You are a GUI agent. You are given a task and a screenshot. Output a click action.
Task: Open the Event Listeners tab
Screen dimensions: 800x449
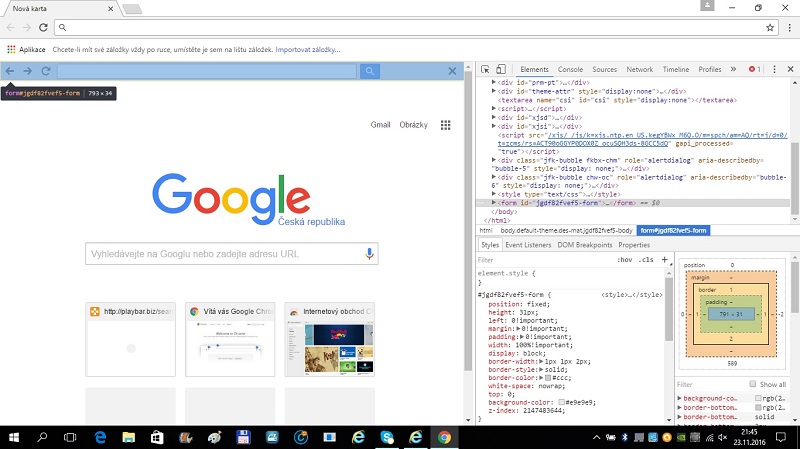(x=528, y=244)
